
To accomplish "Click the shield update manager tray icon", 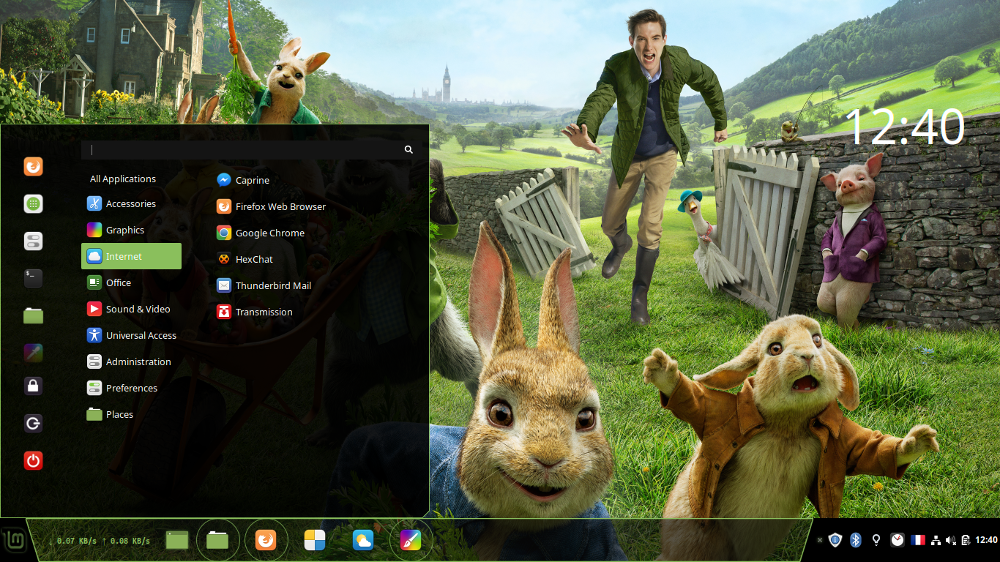I will coord(835,540).
